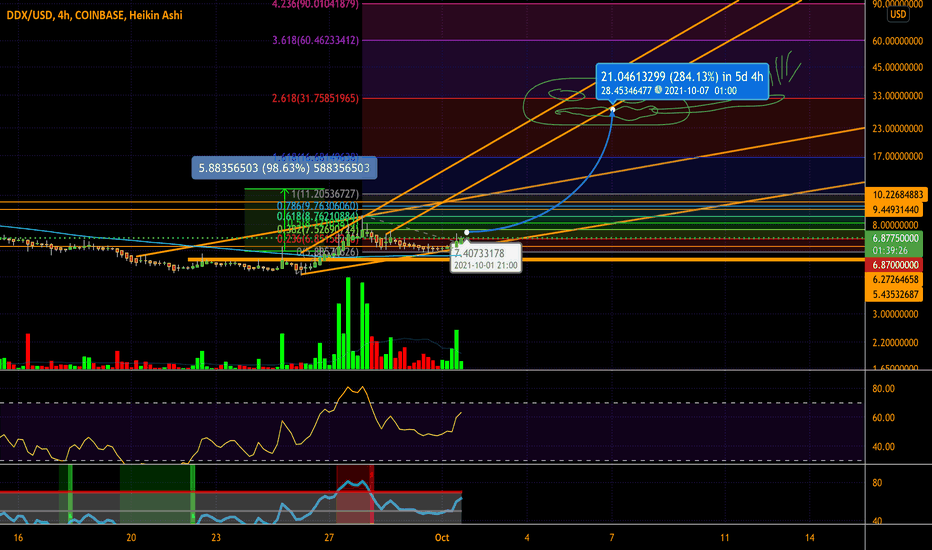Select the 3.618(60.46233412) Fibonacci level label
Image resolution: width=932 pixels, height=550 pixels.
coord(316,40)
